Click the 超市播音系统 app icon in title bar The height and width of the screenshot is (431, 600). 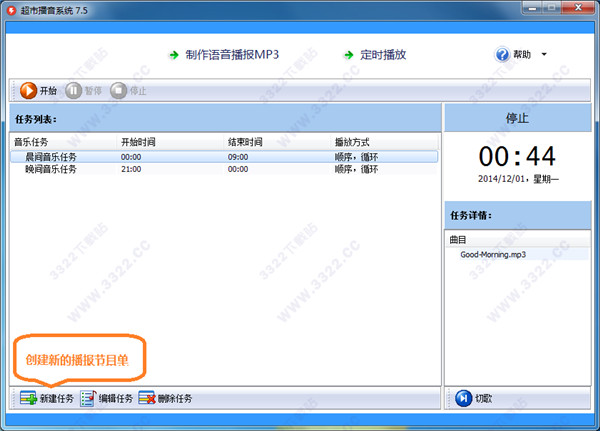click(11, 10)
